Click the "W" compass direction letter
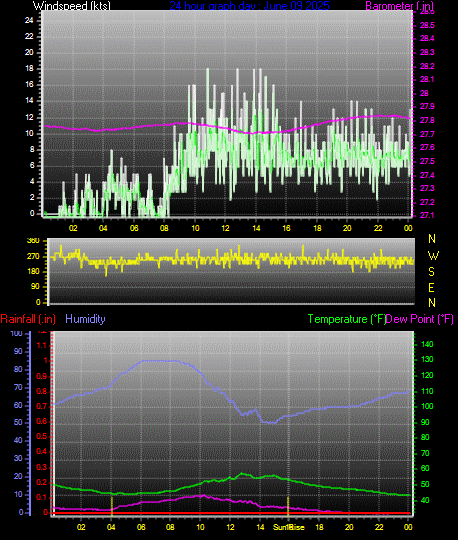 (433, 256)
